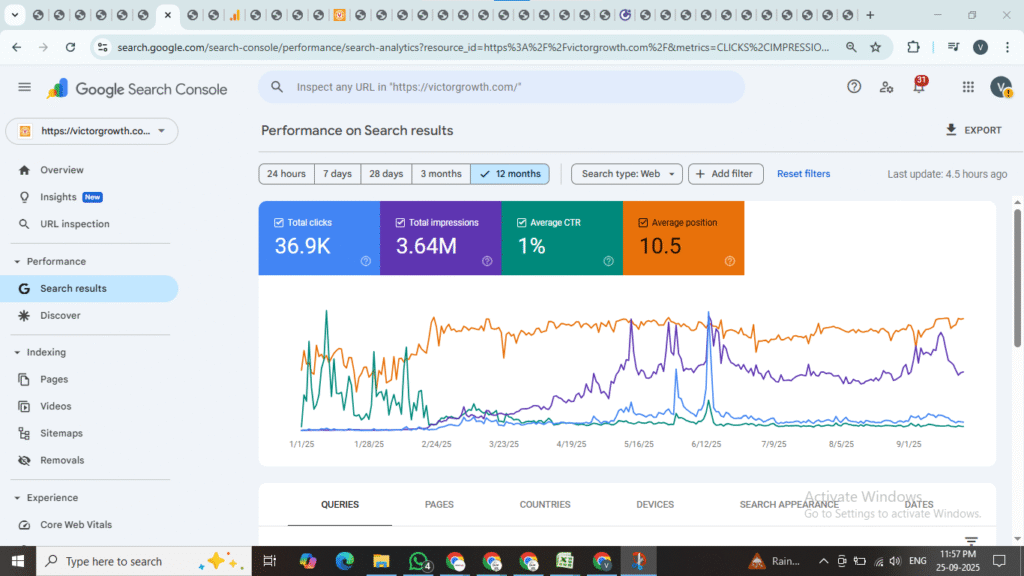Collapse the Indexing sidebar section
Image resolution: width=1024 pixels, height=576 pixels.
(17, 352)
